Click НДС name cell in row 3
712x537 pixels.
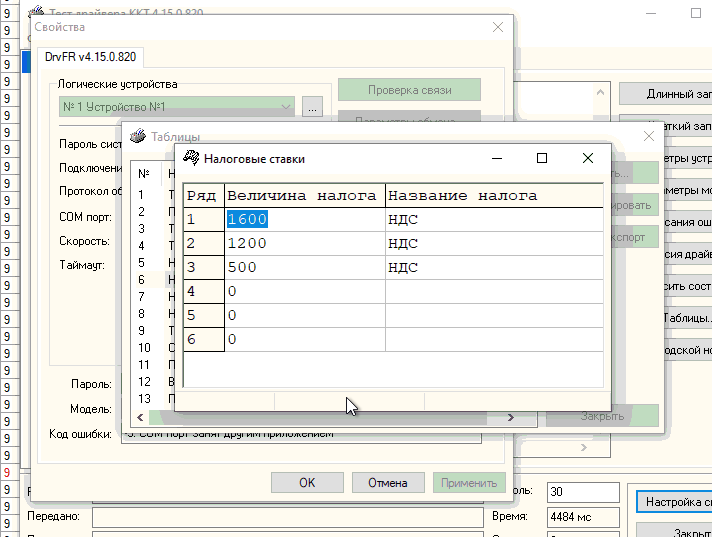[494, 267]
